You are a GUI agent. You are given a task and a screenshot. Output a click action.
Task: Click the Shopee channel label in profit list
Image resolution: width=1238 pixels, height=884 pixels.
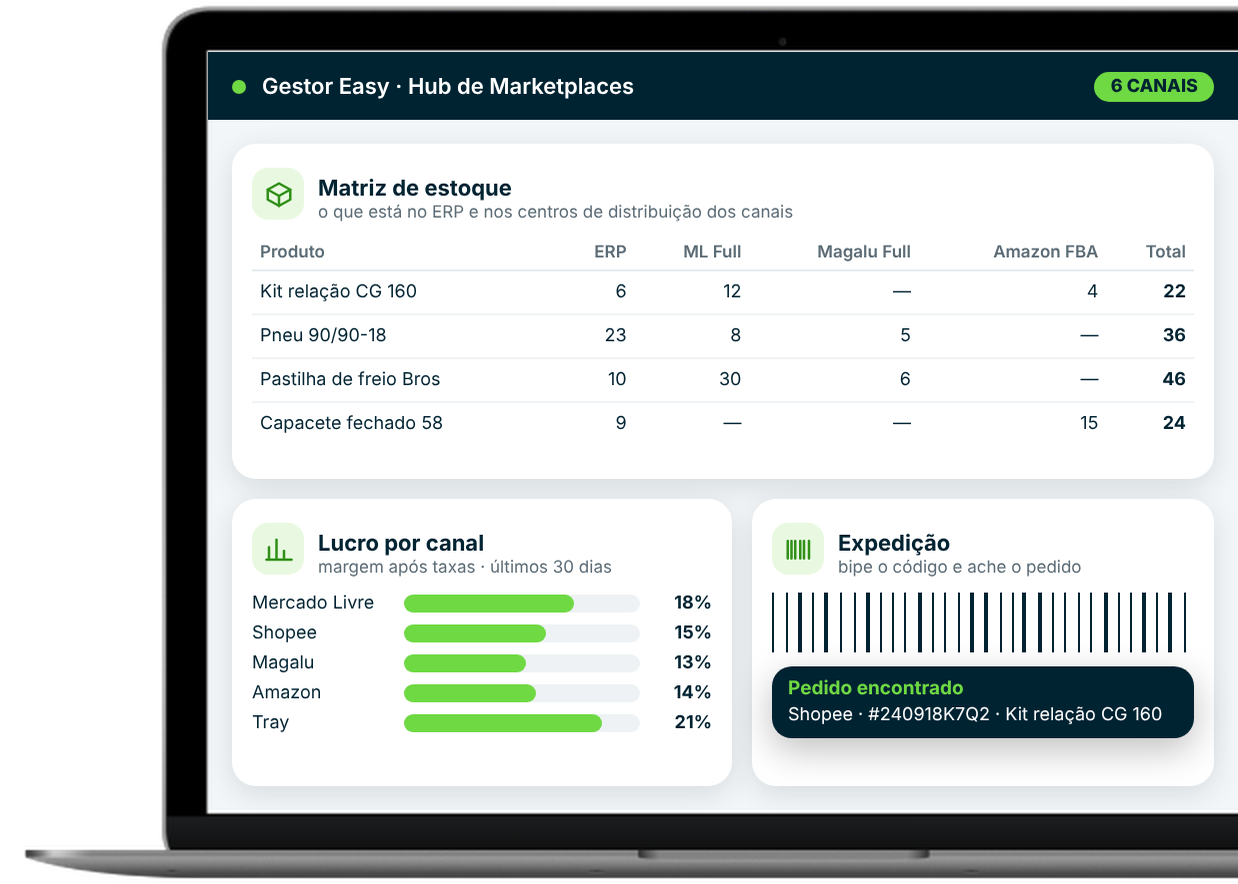284,633
